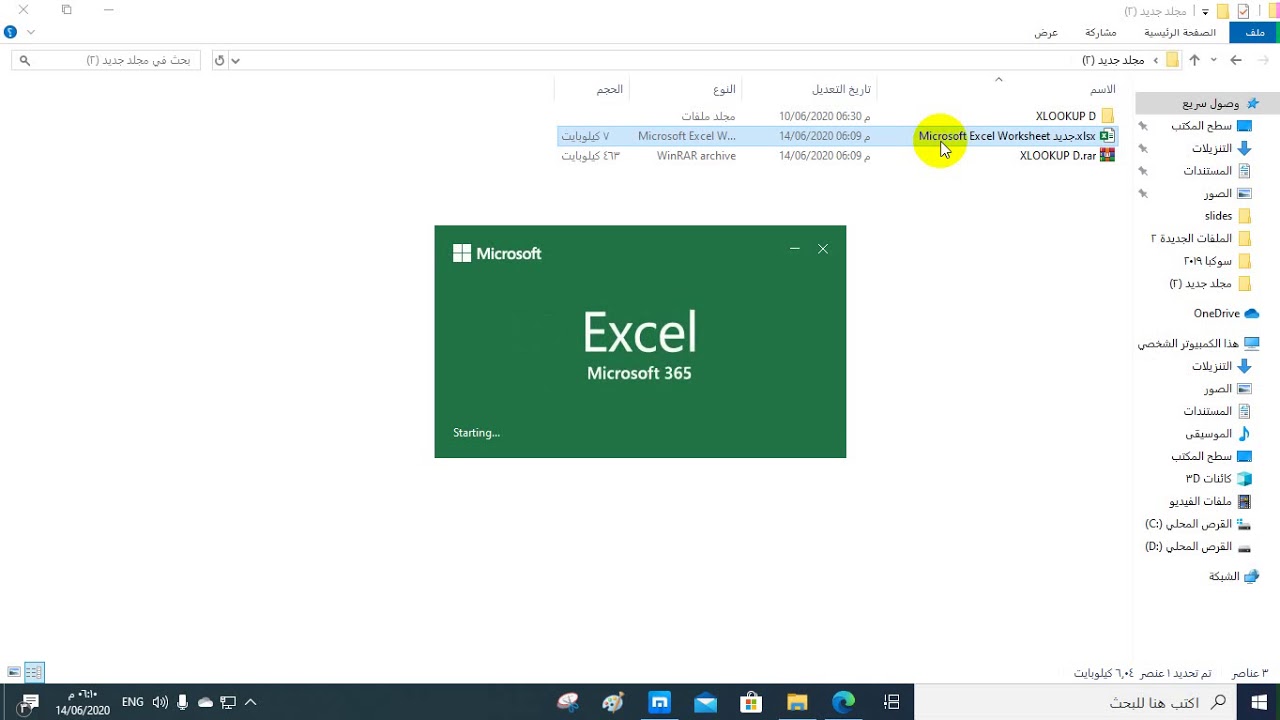Click the address bar path مجلد جديد (٢)
Screen dimensions: 1280x720
1113,60
